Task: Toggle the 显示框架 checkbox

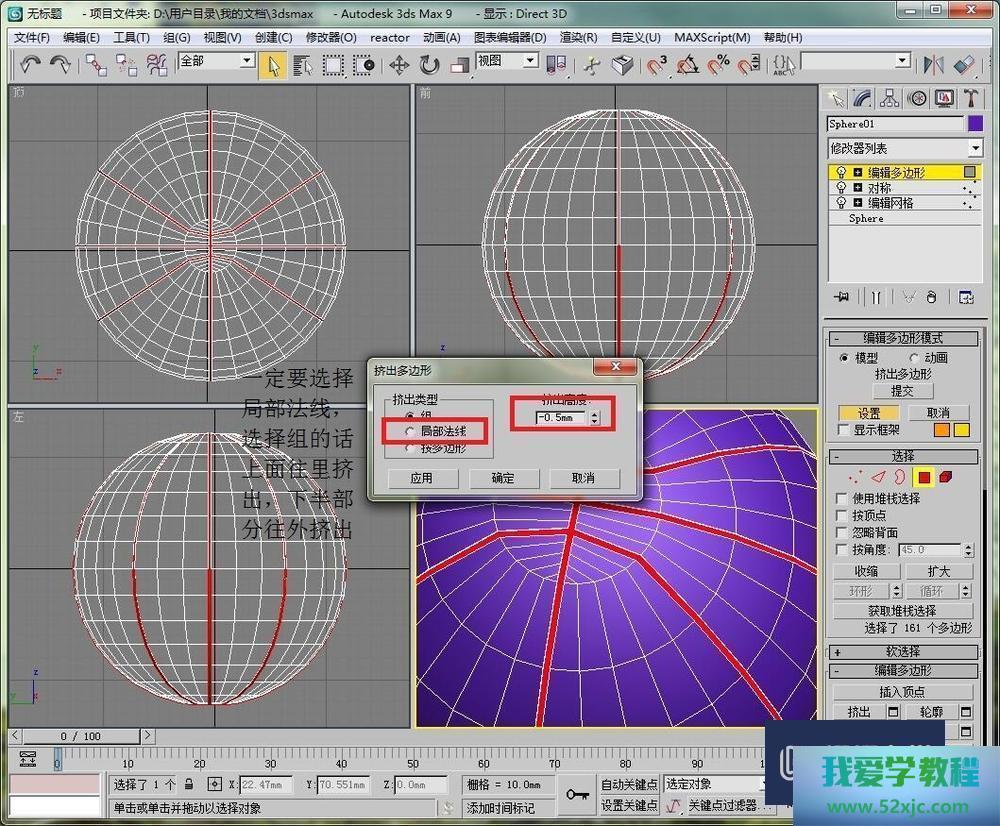Action: pos(842,430)
